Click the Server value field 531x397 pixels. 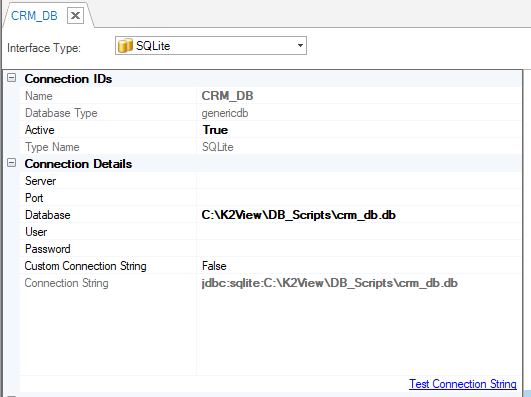point(359,181)
